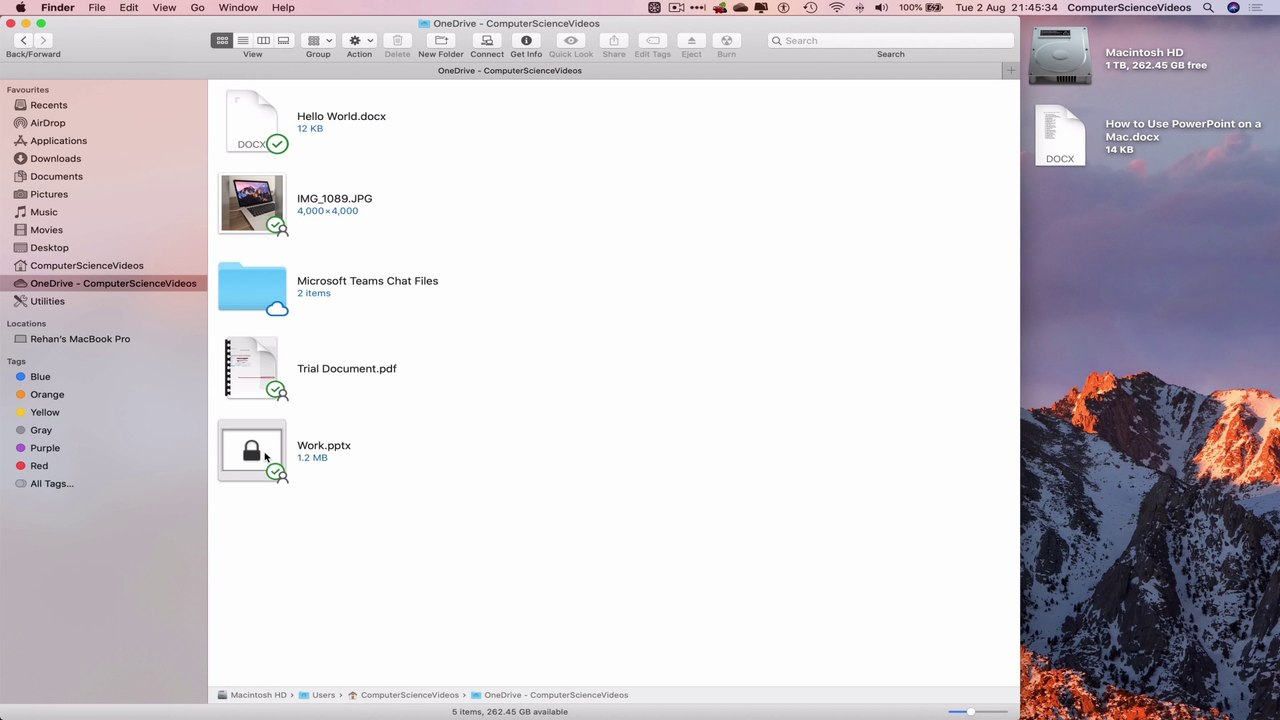Go forward with the Forward arrow
1280x720 pixels.
(x=43, y=40)
